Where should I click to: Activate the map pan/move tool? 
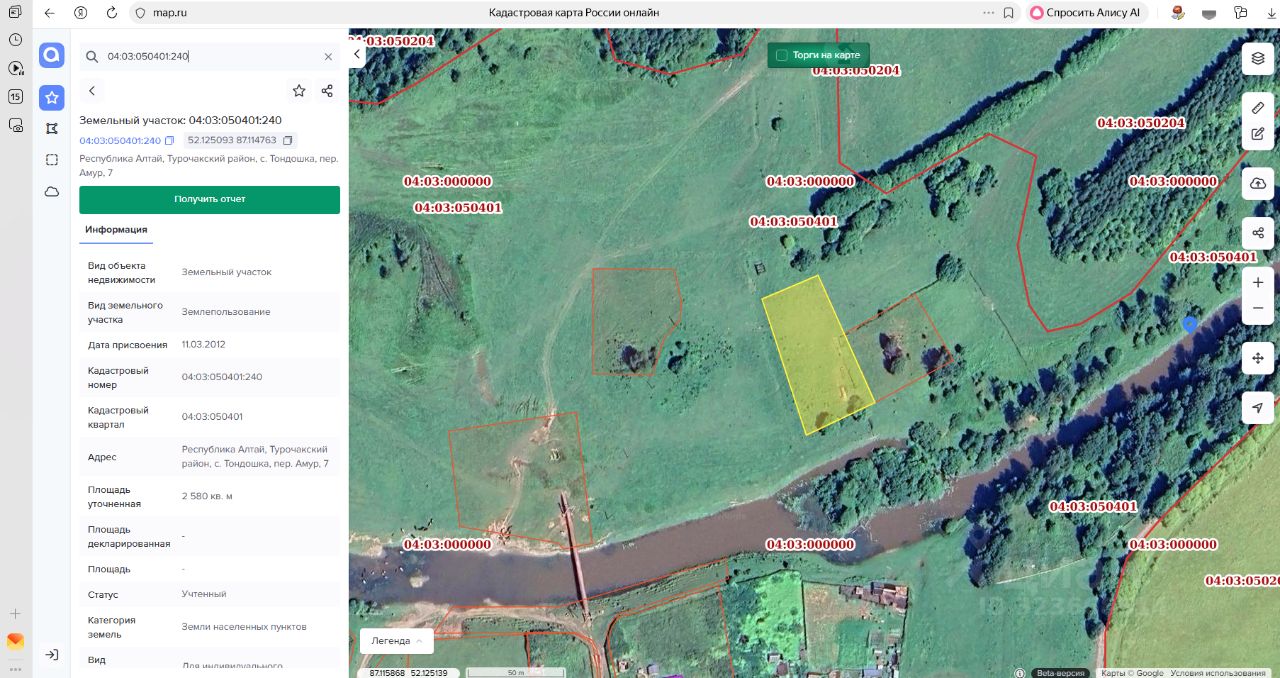coord(1258,358)
